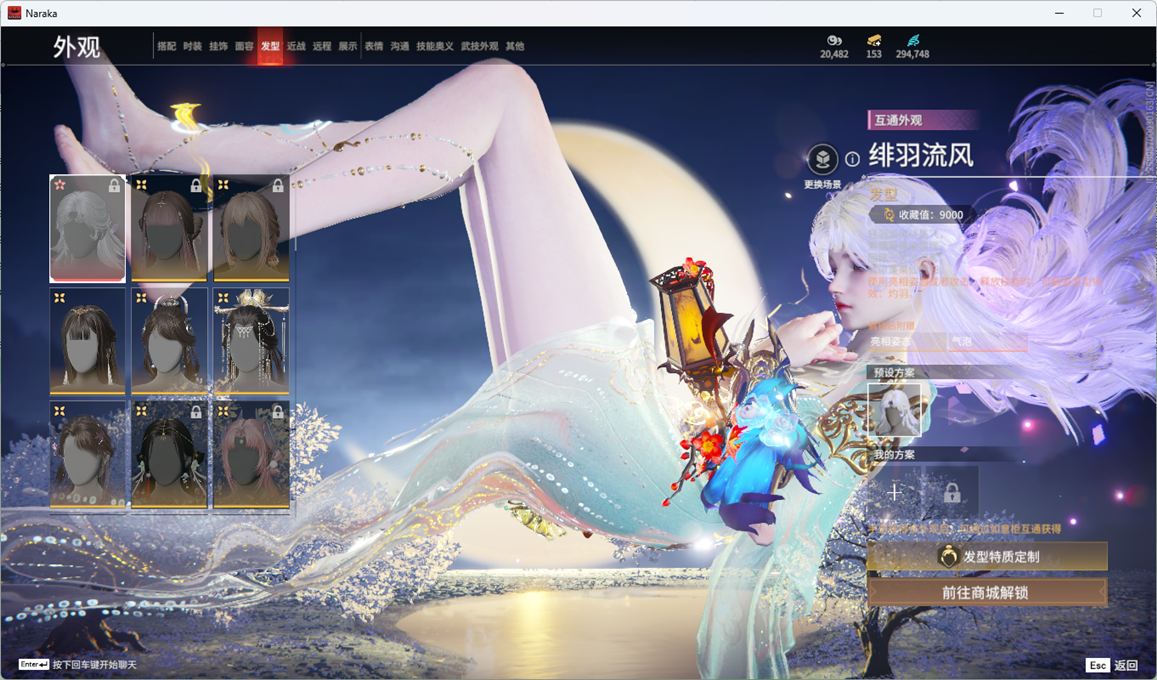Select the highlighted 发型 tab
Screen dimensions: 1157x680
point(270,46)
